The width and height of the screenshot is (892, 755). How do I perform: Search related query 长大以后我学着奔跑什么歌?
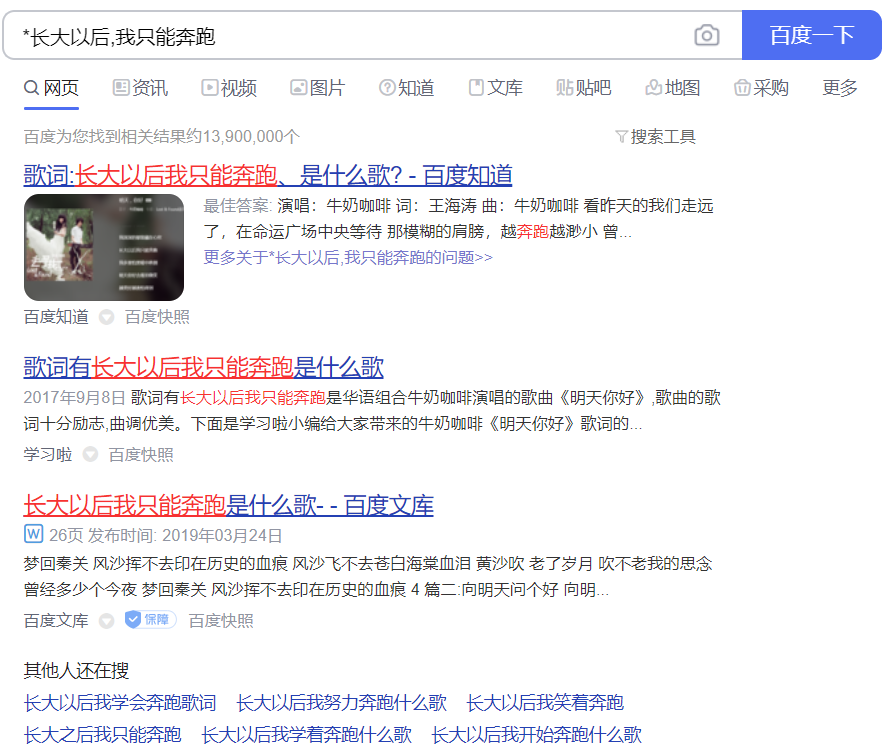pyautogui.click(x=306, y=735)
